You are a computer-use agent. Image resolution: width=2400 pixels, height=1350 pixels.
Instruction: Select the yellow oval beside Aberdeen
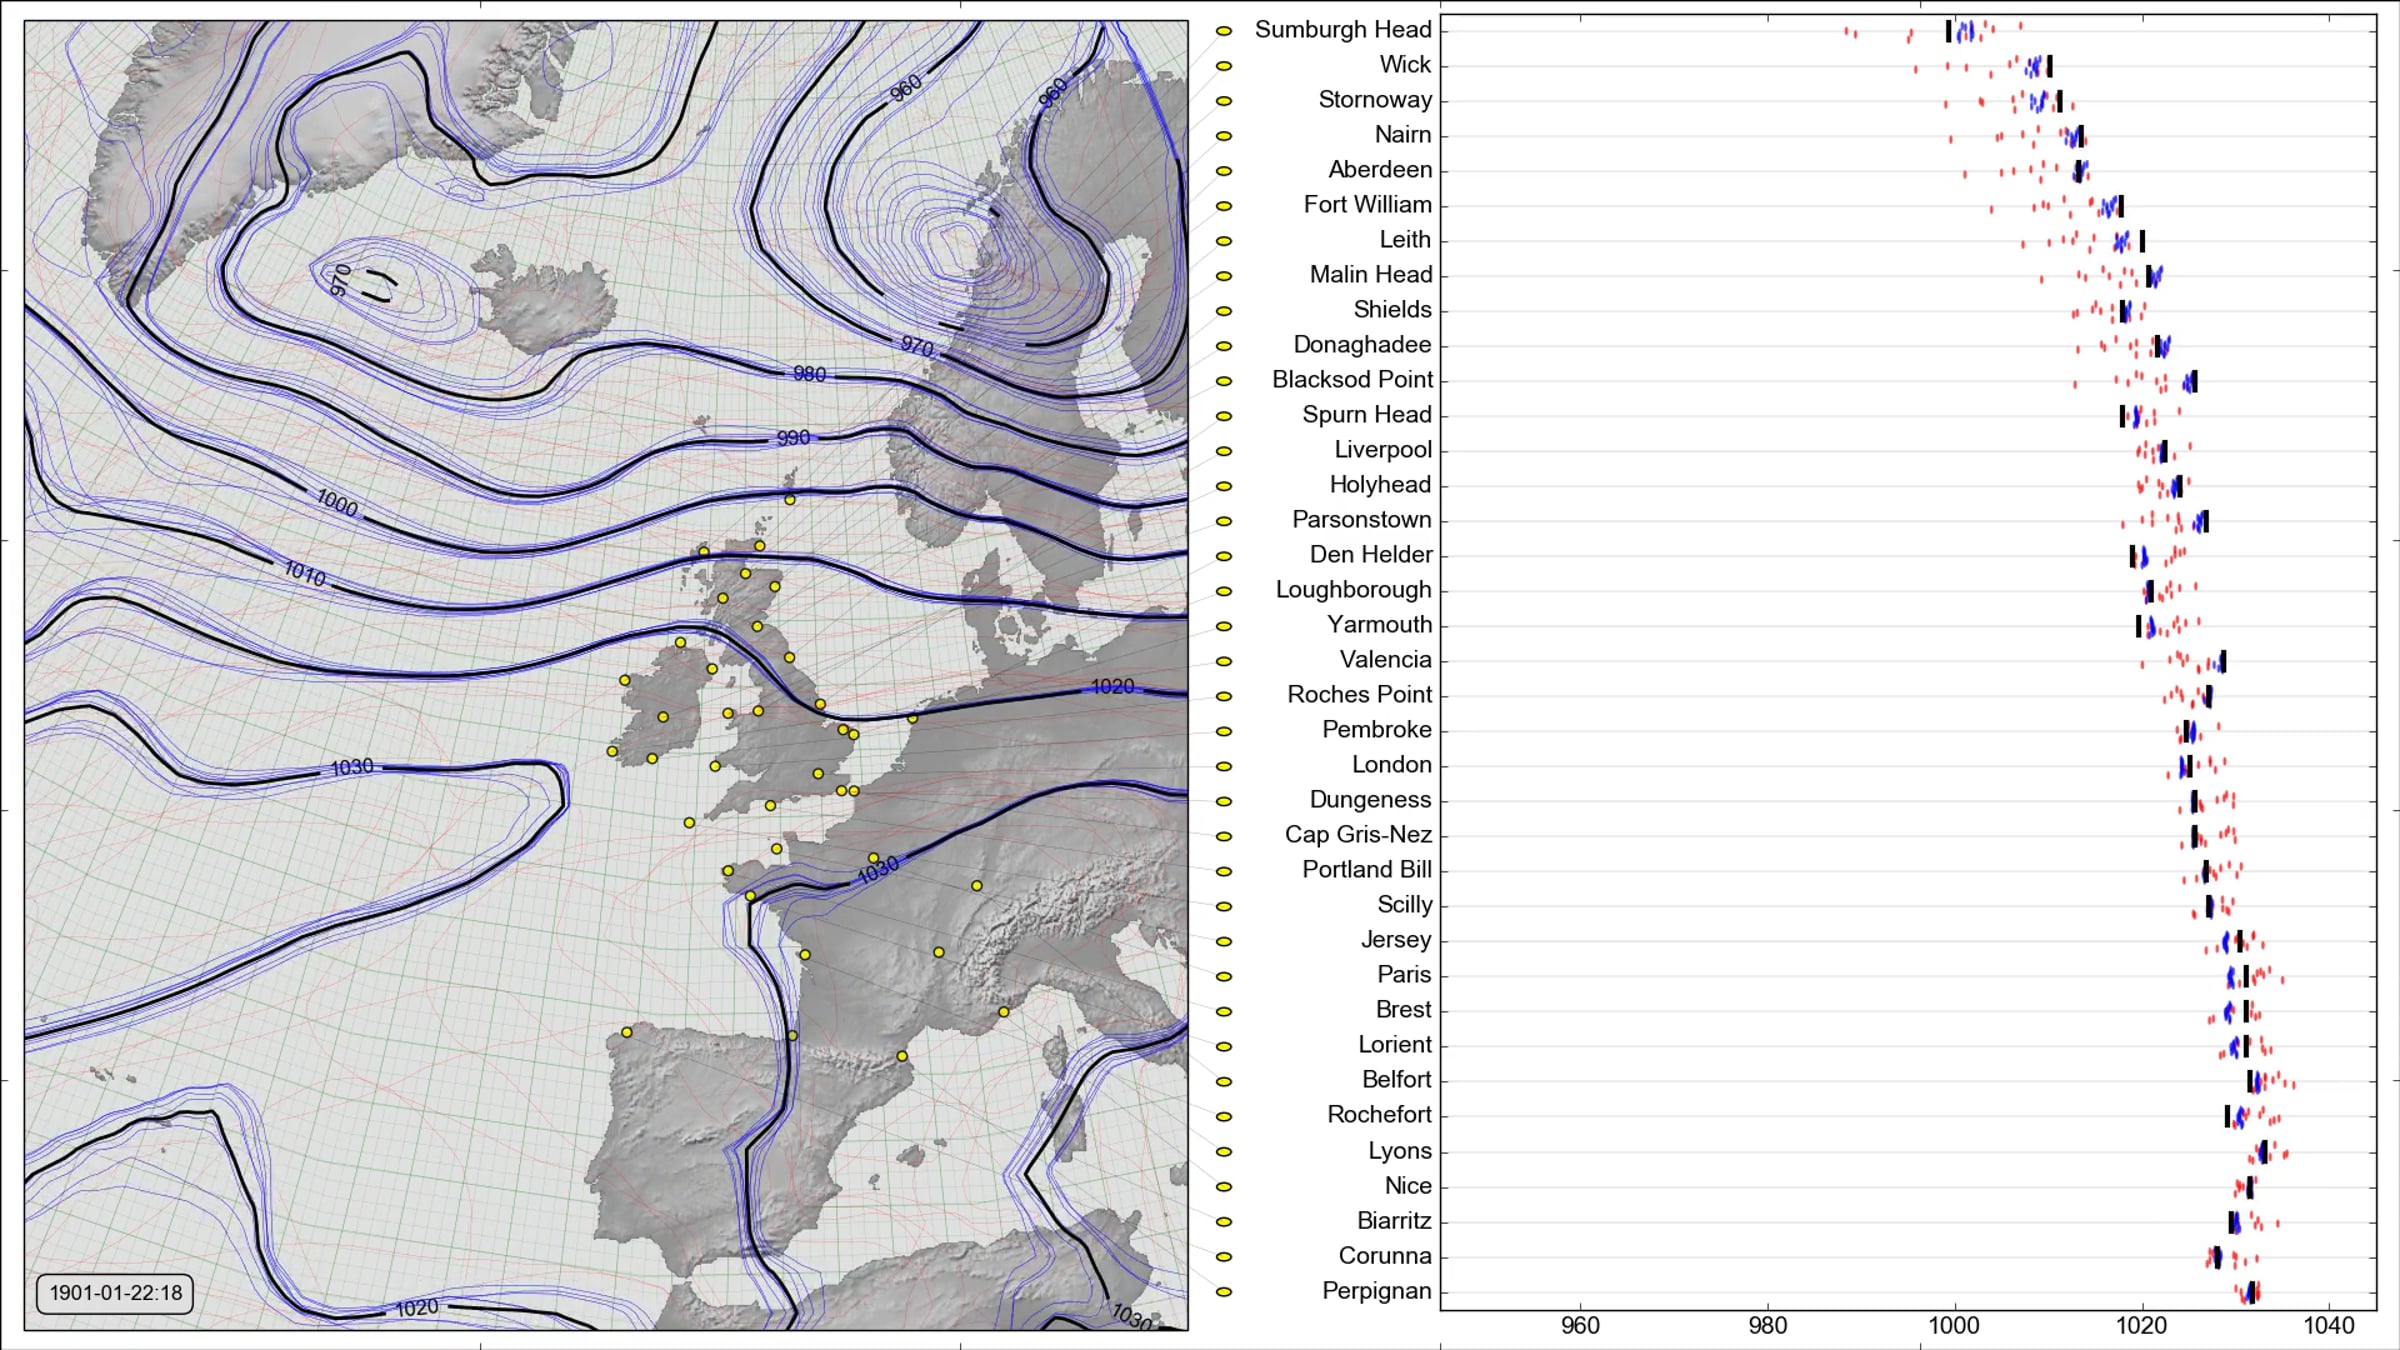click(x=1223, y=171)
